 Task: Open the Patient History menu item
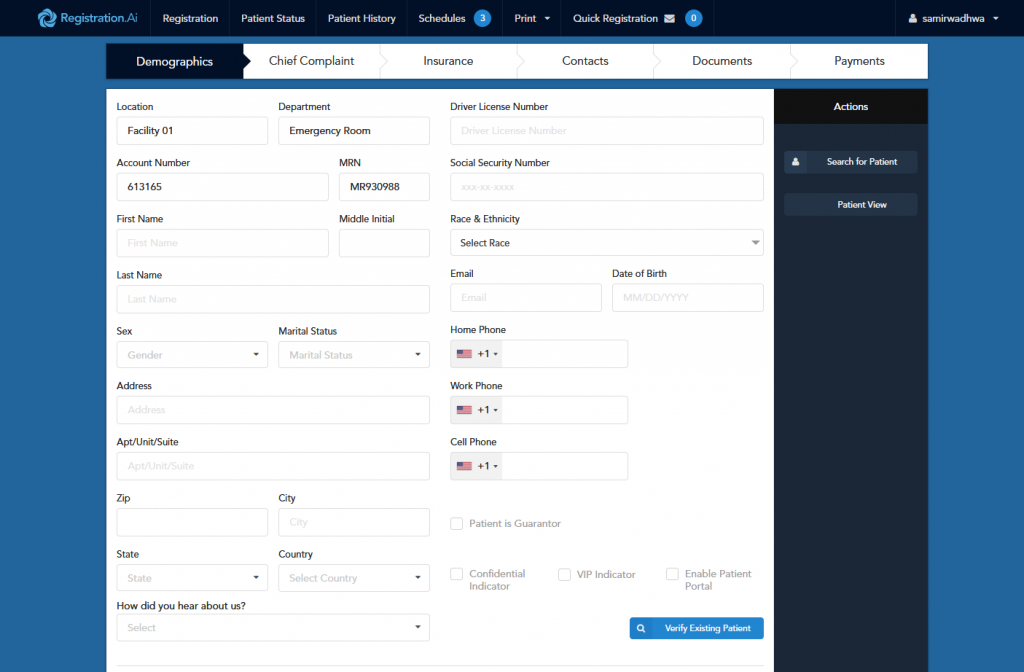pyautogui.click(x=362, y=18)
